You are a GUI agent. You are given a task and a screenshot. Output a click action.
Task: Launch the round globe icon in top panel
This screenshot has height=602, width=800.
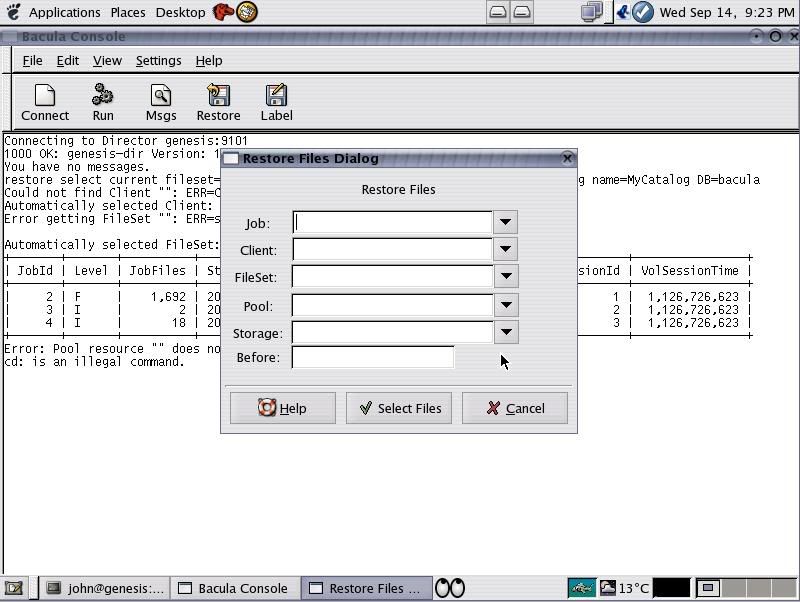(x=247, y=12)
